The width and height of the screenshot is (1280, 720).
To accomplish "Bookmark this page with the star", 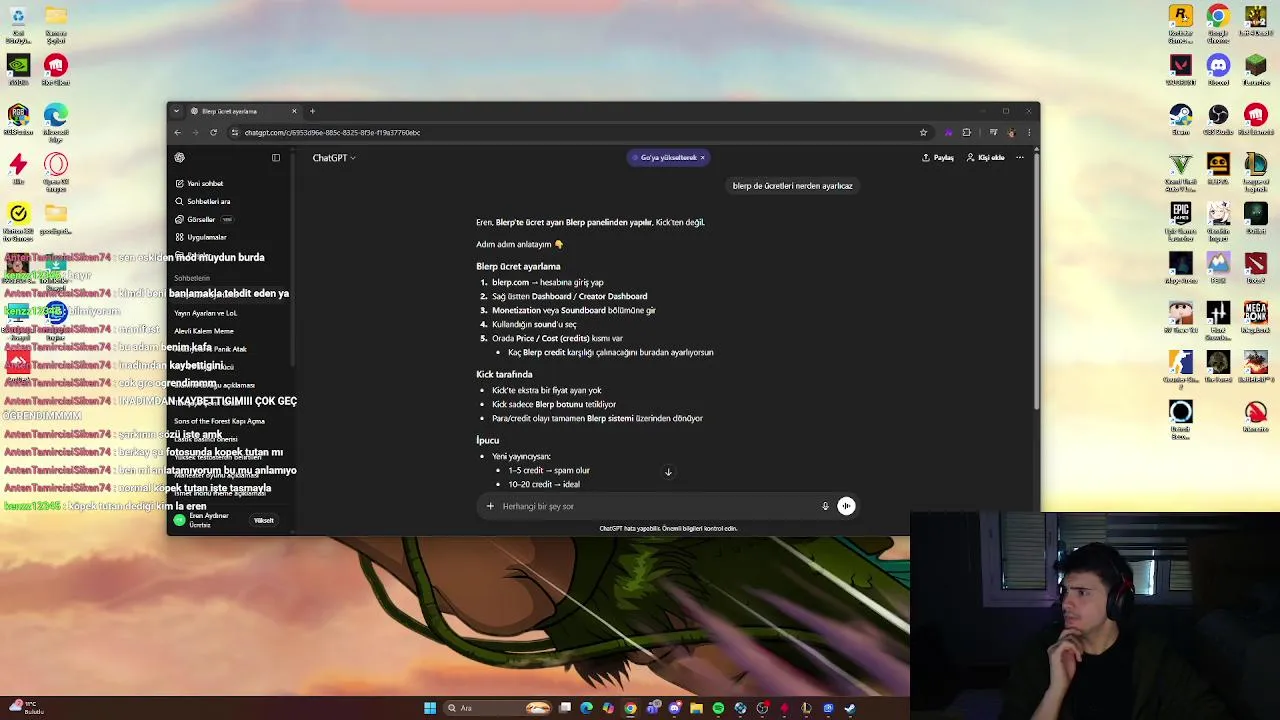I will coord(923,132).
